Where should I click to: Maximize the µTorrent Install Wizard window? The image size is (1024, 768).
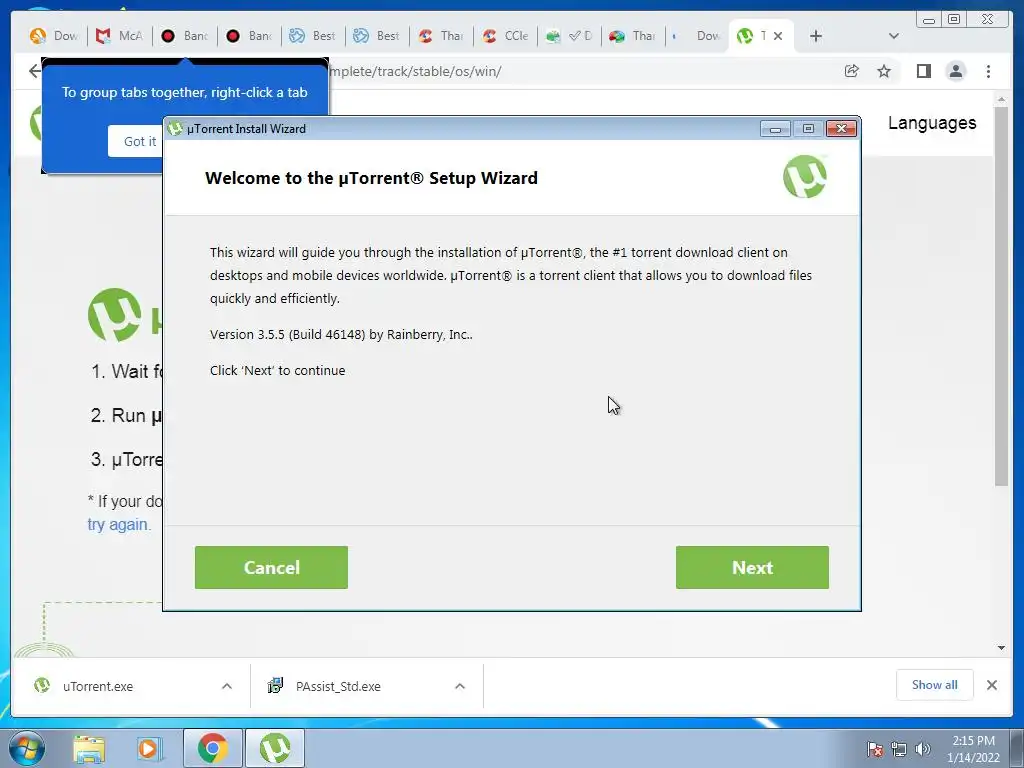(808, 129)
